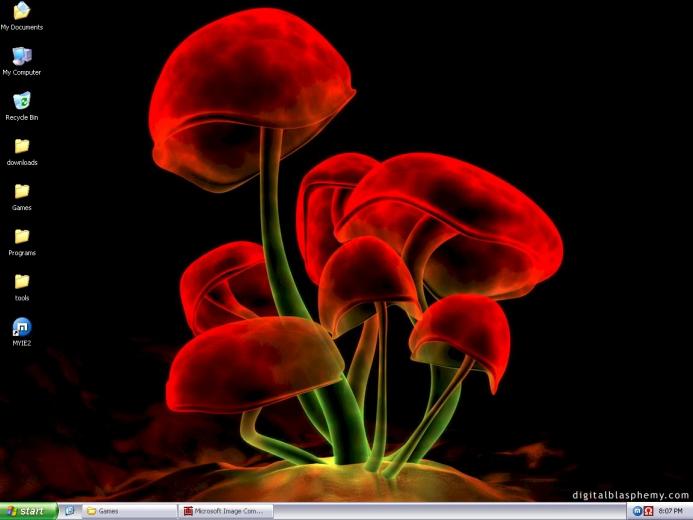Viewport: 693px width, 520px height.
Task: Switch to the Games taskbar window
Action: (x=129, y=511)
